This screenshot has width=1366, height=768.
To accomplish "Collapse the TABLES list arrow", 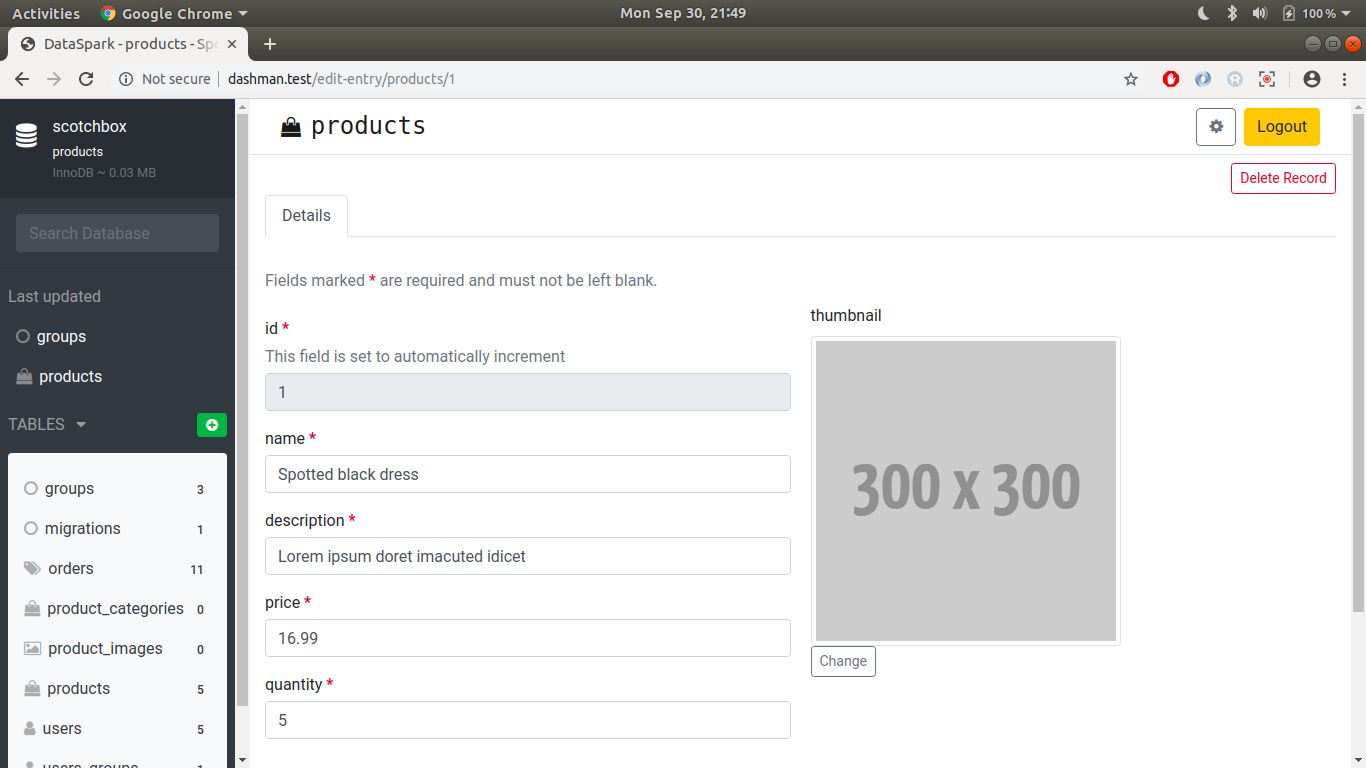I will (81, 425).
